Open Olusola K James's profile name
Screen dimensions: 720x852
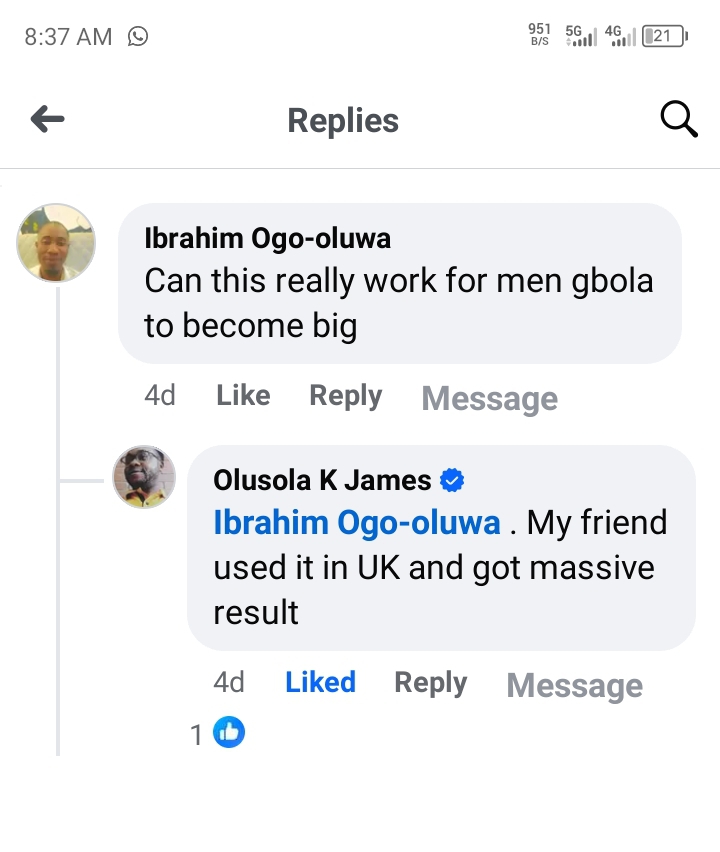pyautogui.click(x=322, y=481)
